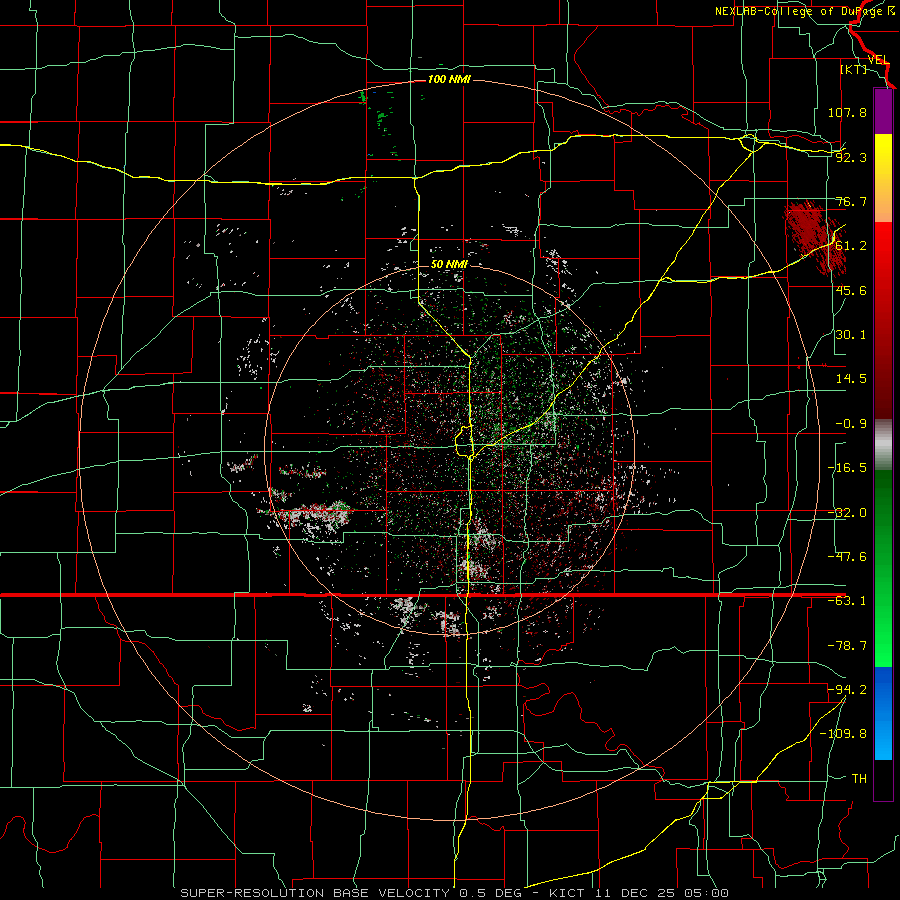Click the Super-Resolution Base Velocity caption
The image size is (900, 900).
[455, 893]
